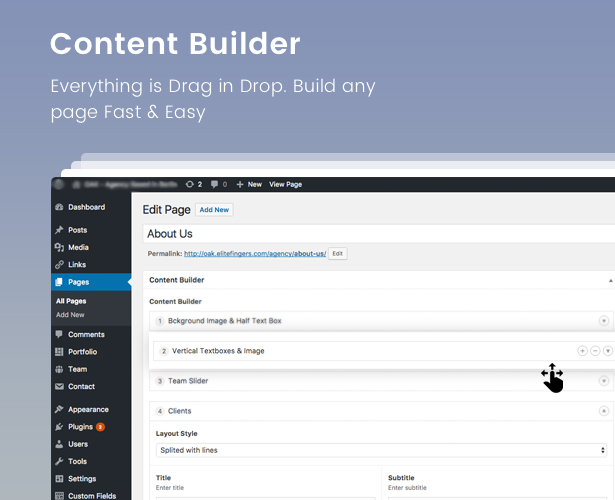The width and height of the screenshot is (615, 500).
Task: Click the Contact envelope icon
Action: pos(59,387)
